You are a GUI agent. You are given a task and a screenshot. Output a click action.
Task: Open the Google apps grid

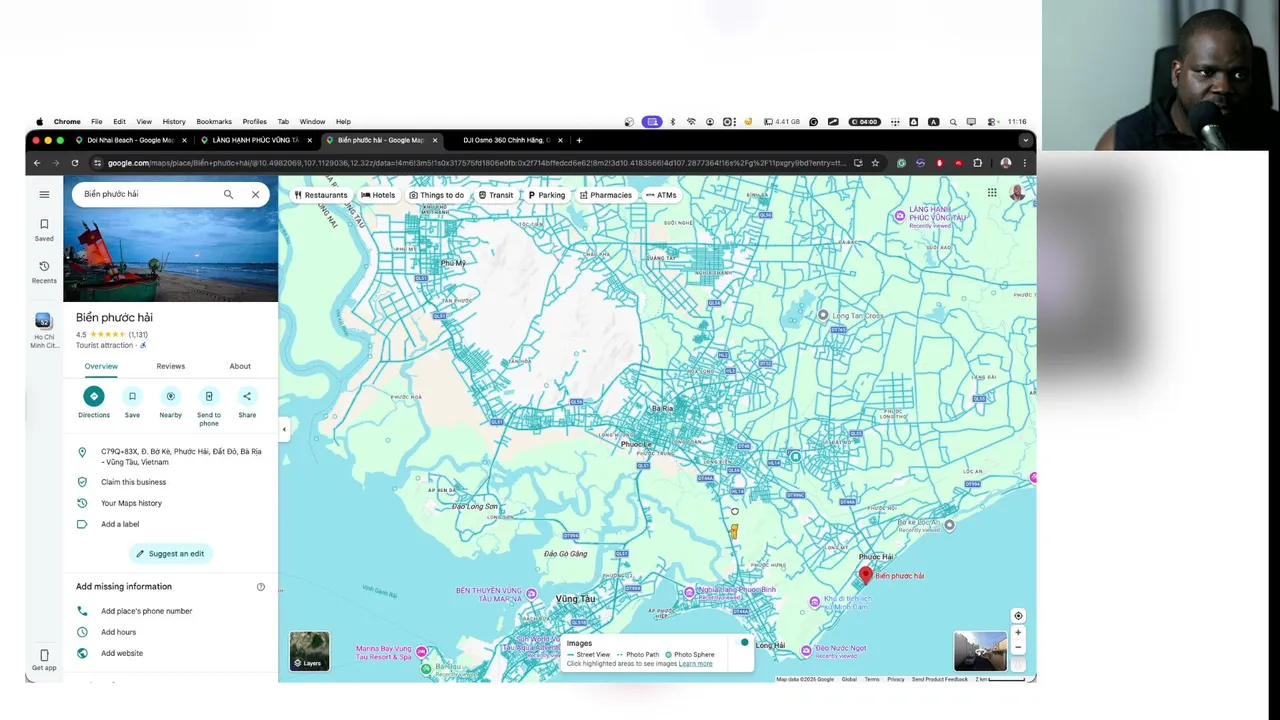[x=992, y=193]
